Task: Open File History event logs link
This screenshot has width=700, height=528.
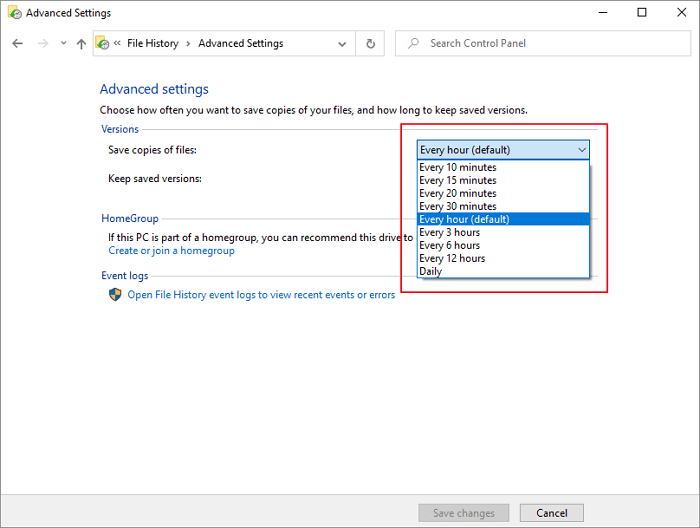Action: tap(261, 295)
